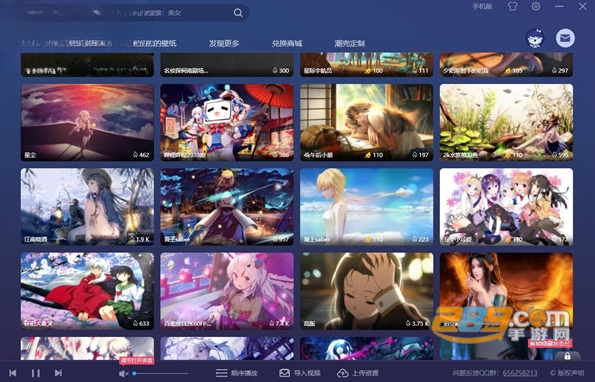
Task: Click the 导入视频 import video button
Action: [x=299, y=373]
